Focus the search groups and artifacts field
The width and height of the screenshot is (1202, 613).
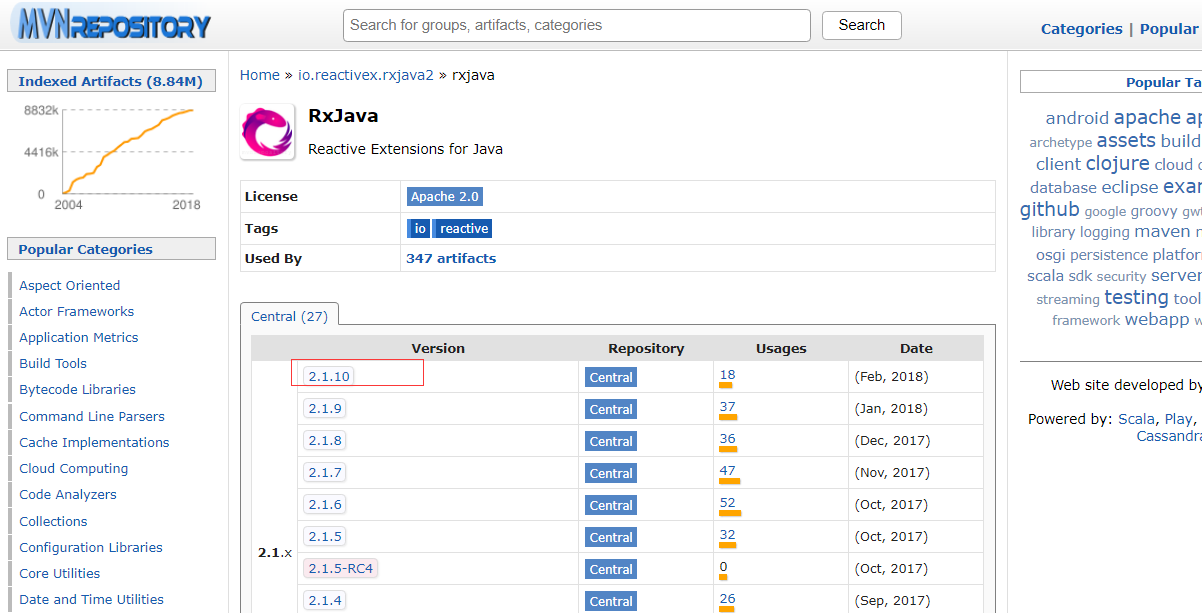[x=577, y=25]
